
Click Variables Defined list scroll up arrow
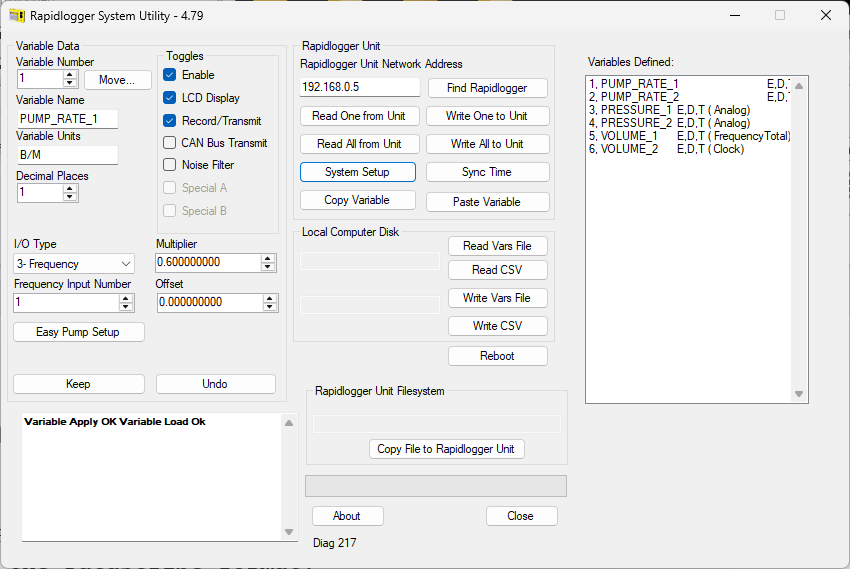coord(799,86)
